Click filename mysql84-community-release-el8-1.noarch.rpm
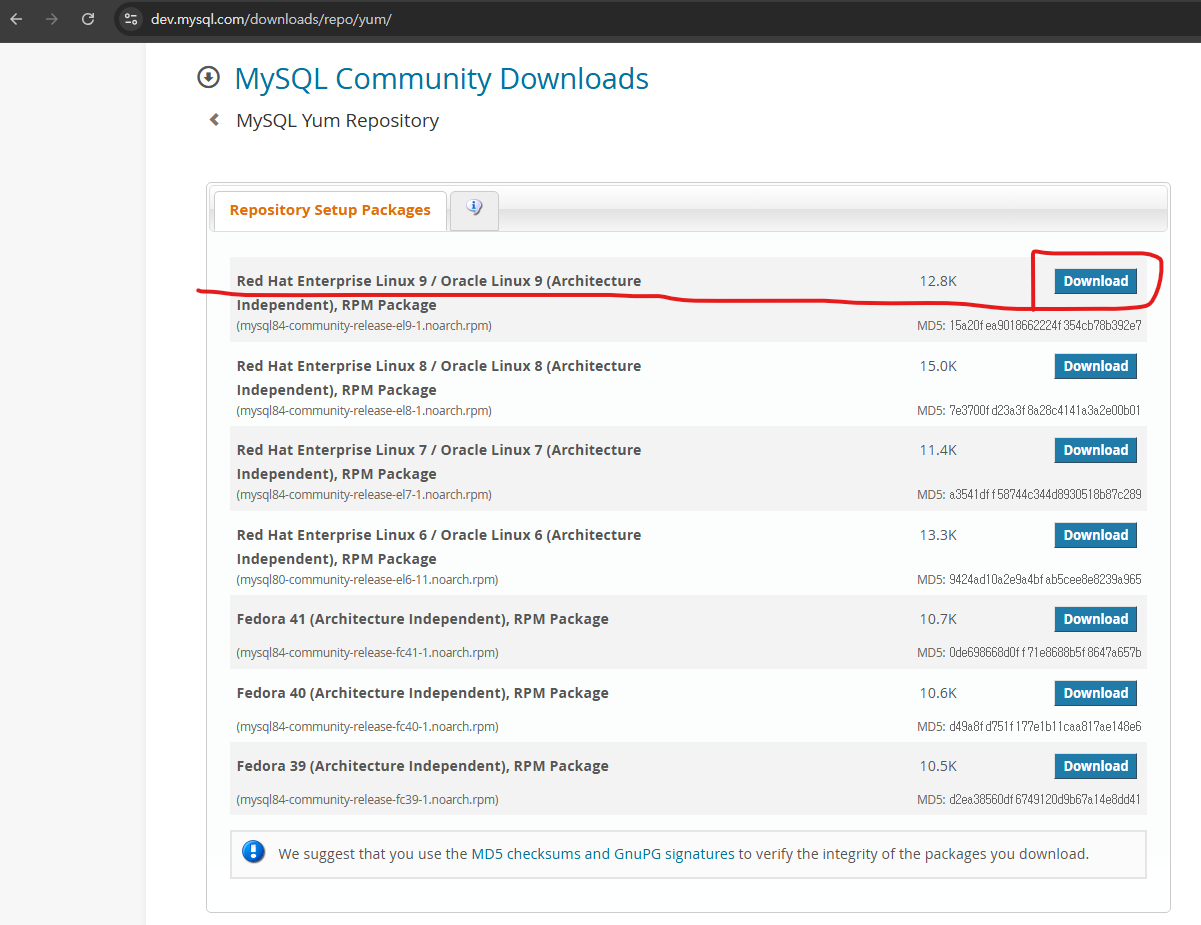The height and width of the screenshot is (925, 1201). (364, 411)
